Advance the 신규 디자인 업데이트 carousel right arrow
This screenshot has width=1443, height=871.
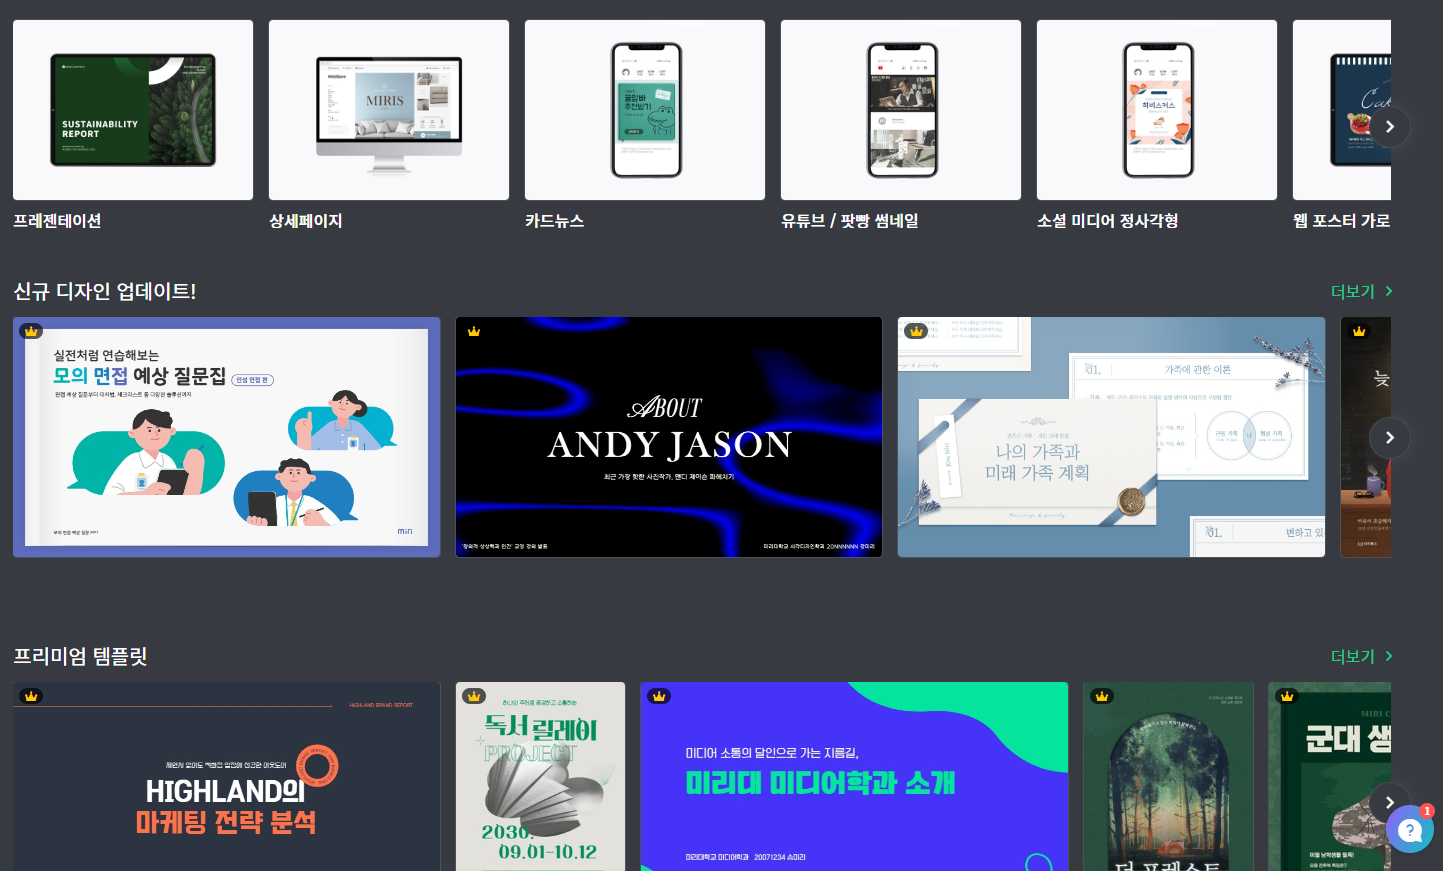pyautogui.click(x=1390, y=438)
